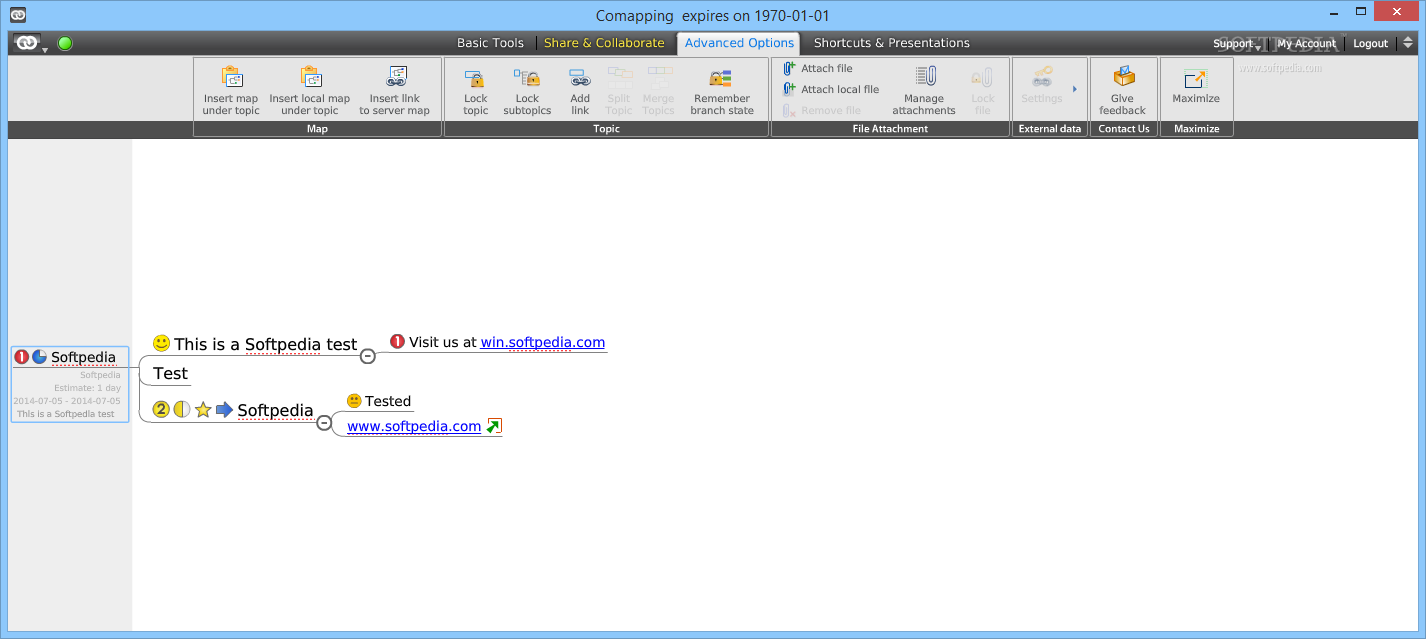Click 'Estimate: 1 day' in root topic
Screen dimensions: 1426x639
tap(88, 388)
